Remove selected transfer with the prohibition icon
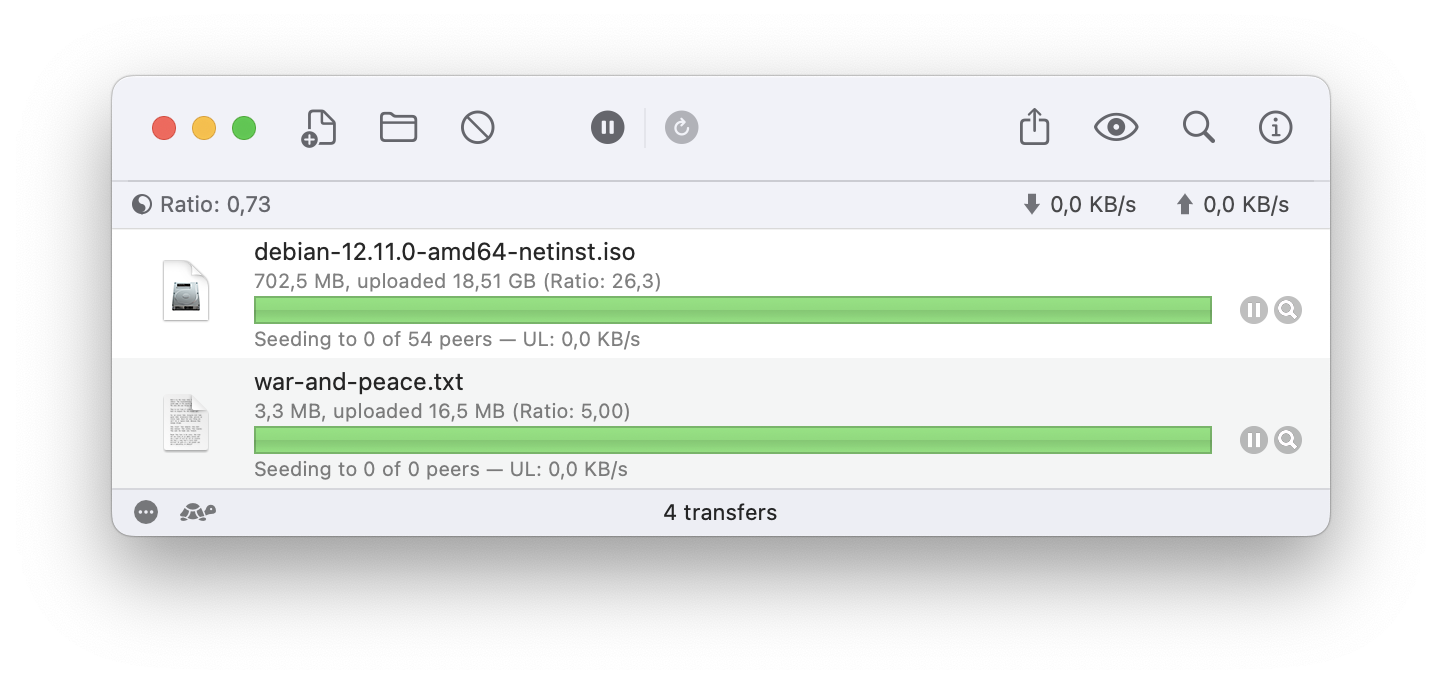This screenshot has width=1442, height=684. pyautogui.click(x=478, y=128)
